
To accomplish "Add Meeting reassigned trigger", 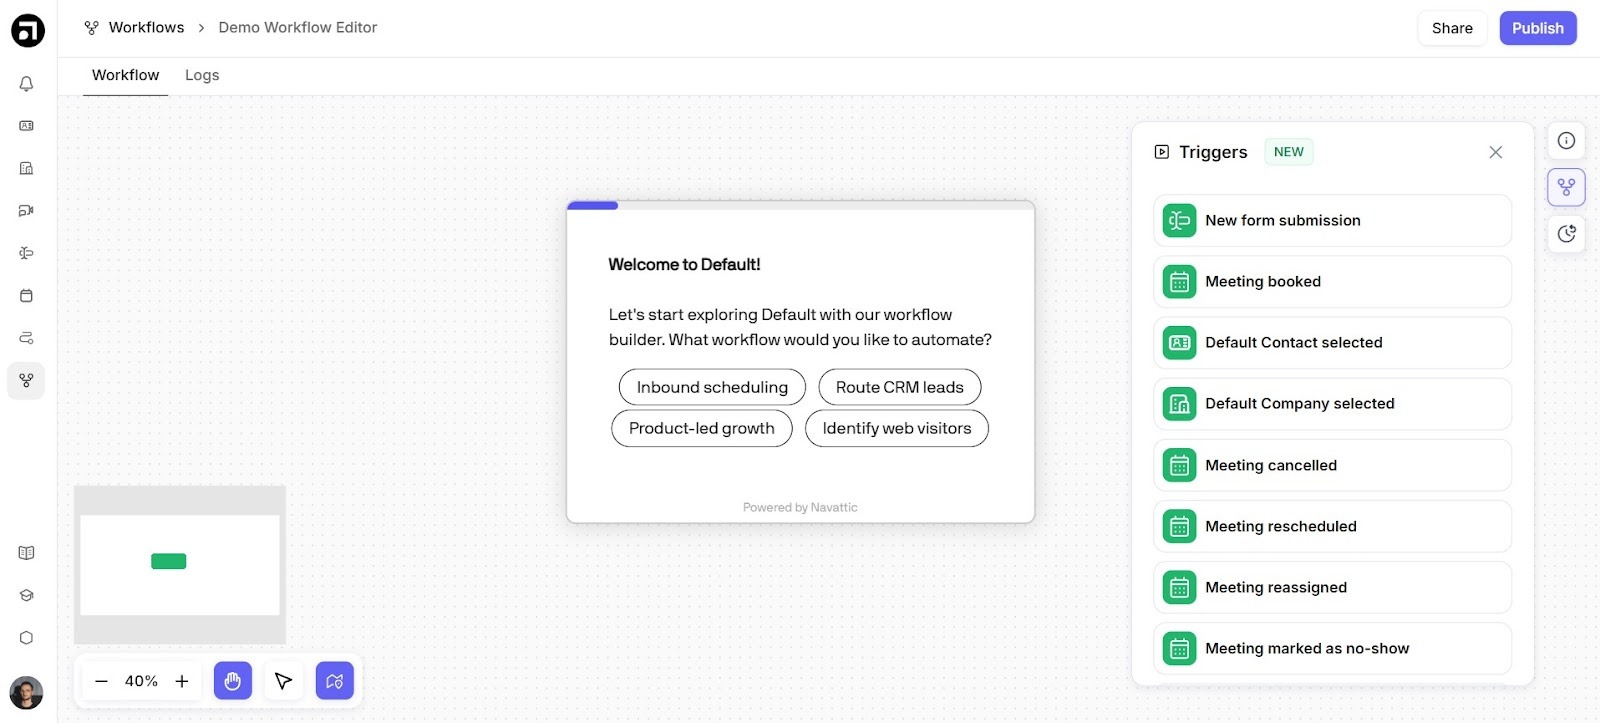I will point(1332,587).
